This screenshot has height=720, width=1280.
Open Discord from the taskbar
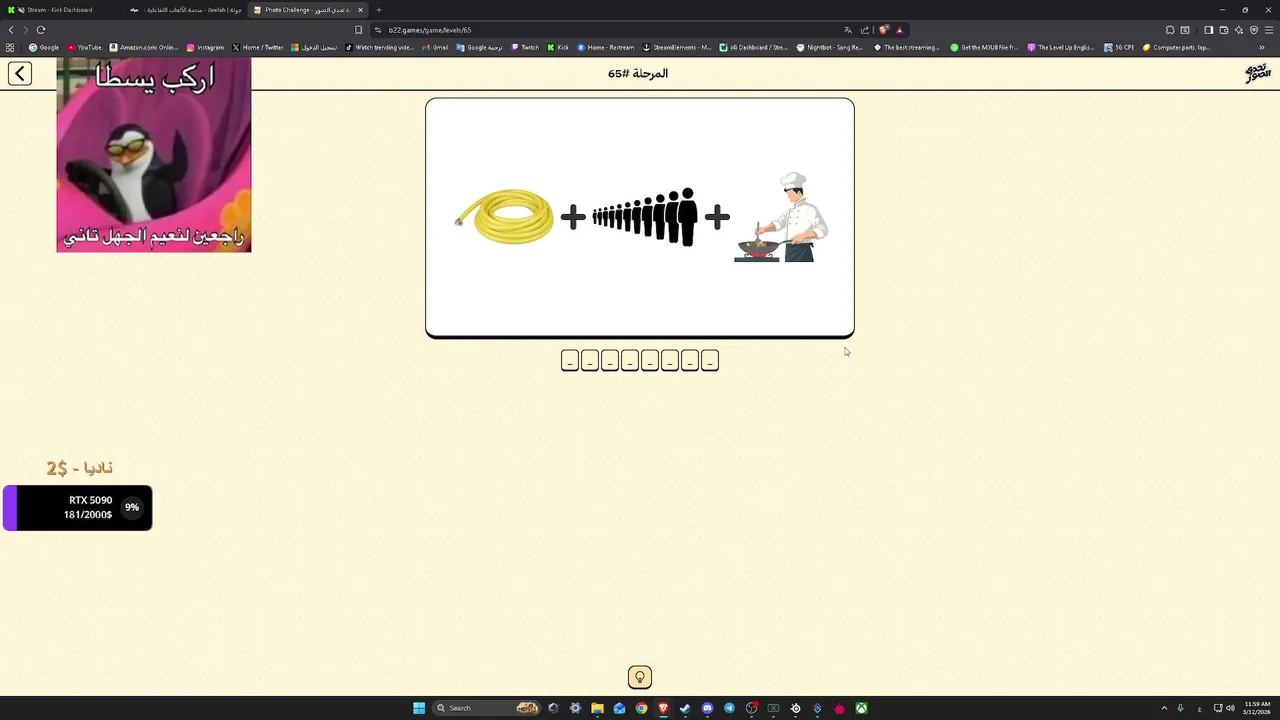coord(707,708)
